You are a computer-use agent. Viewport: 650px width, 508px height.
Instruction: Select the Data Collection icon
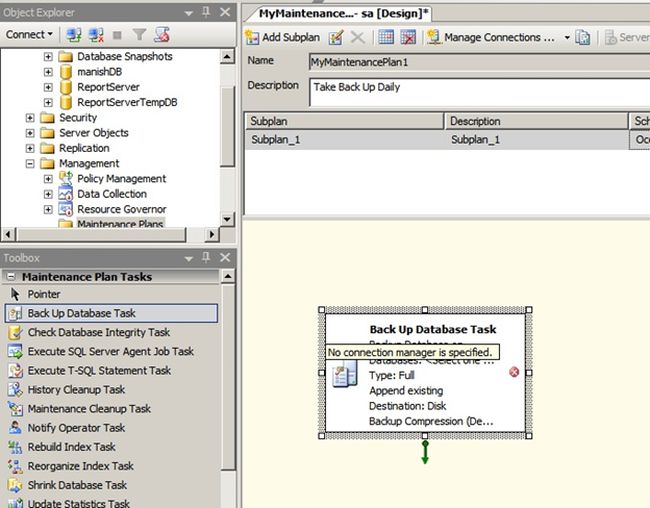pyautogui.click(x=65, y=194)
